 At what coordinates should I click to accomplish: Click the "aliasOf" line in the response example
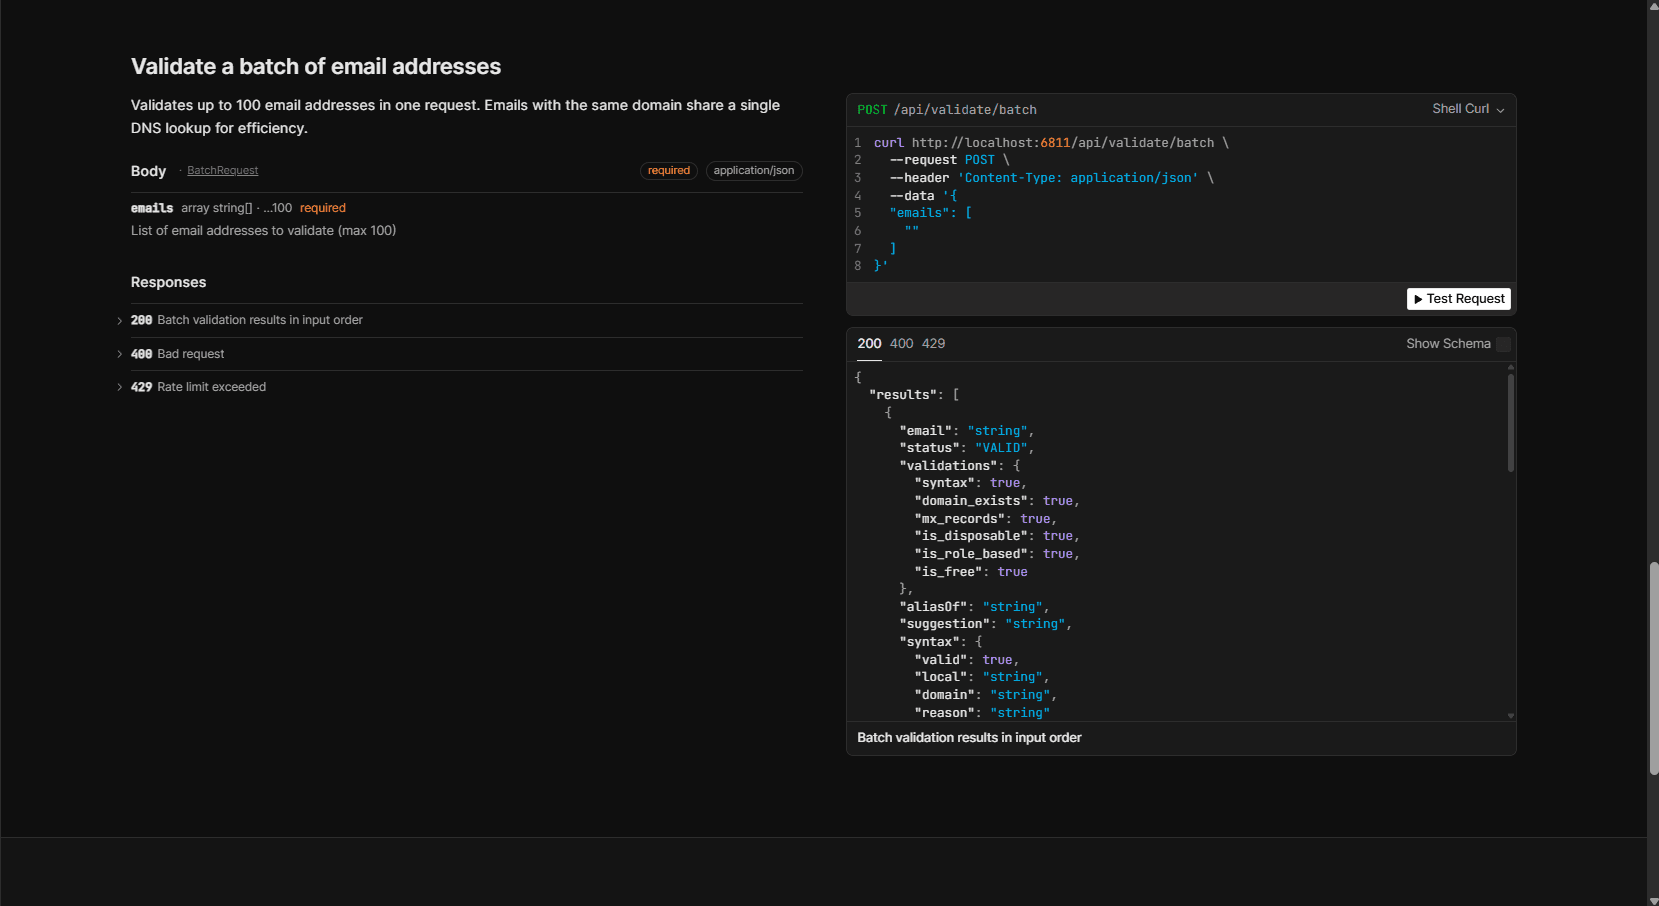click(x=974, y=607)
